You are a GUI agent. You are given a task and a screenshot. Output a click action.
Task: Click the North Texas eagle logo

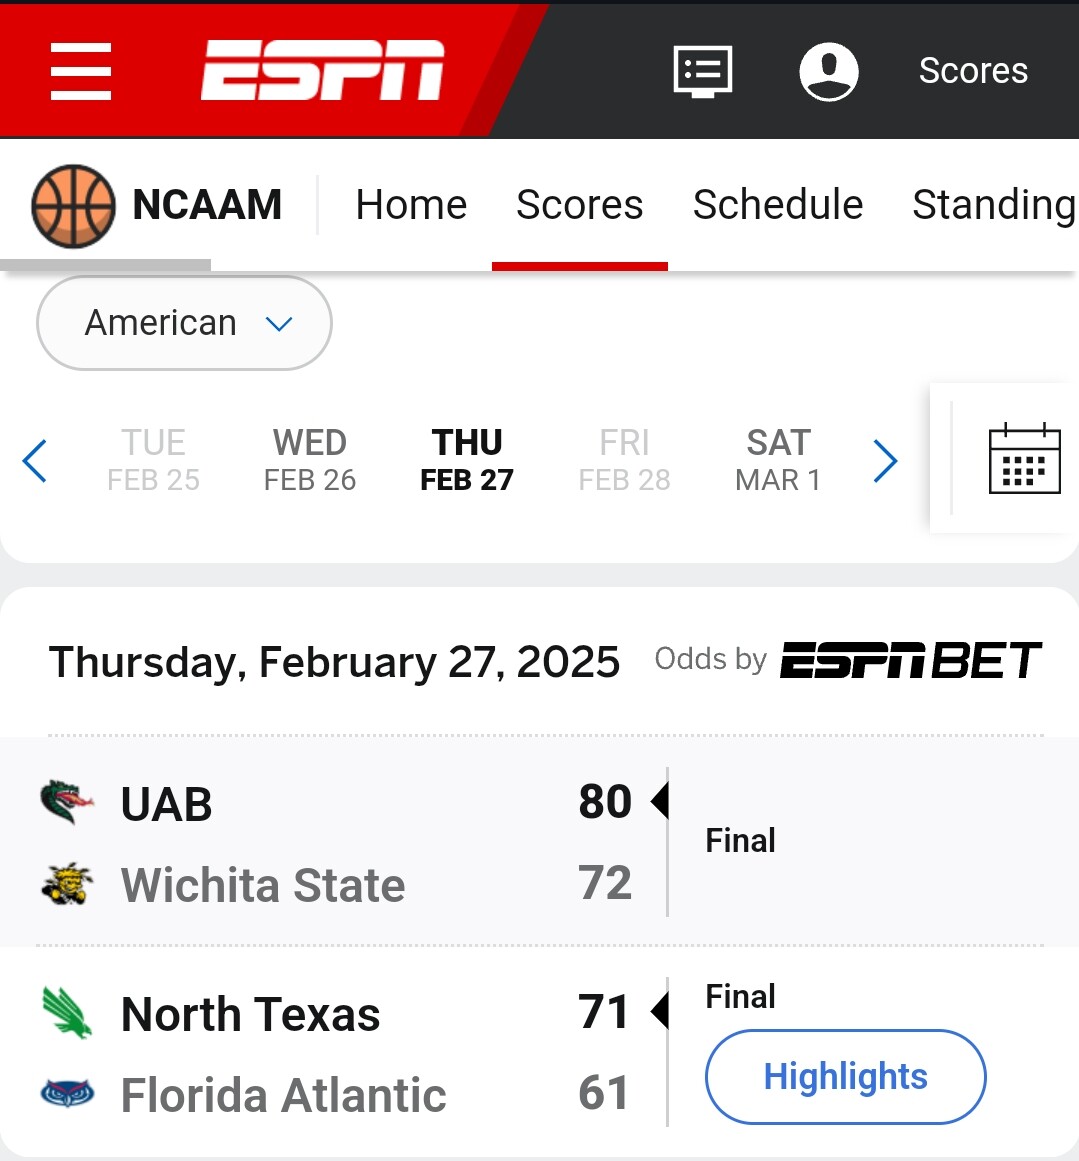tap(67, 1012)
